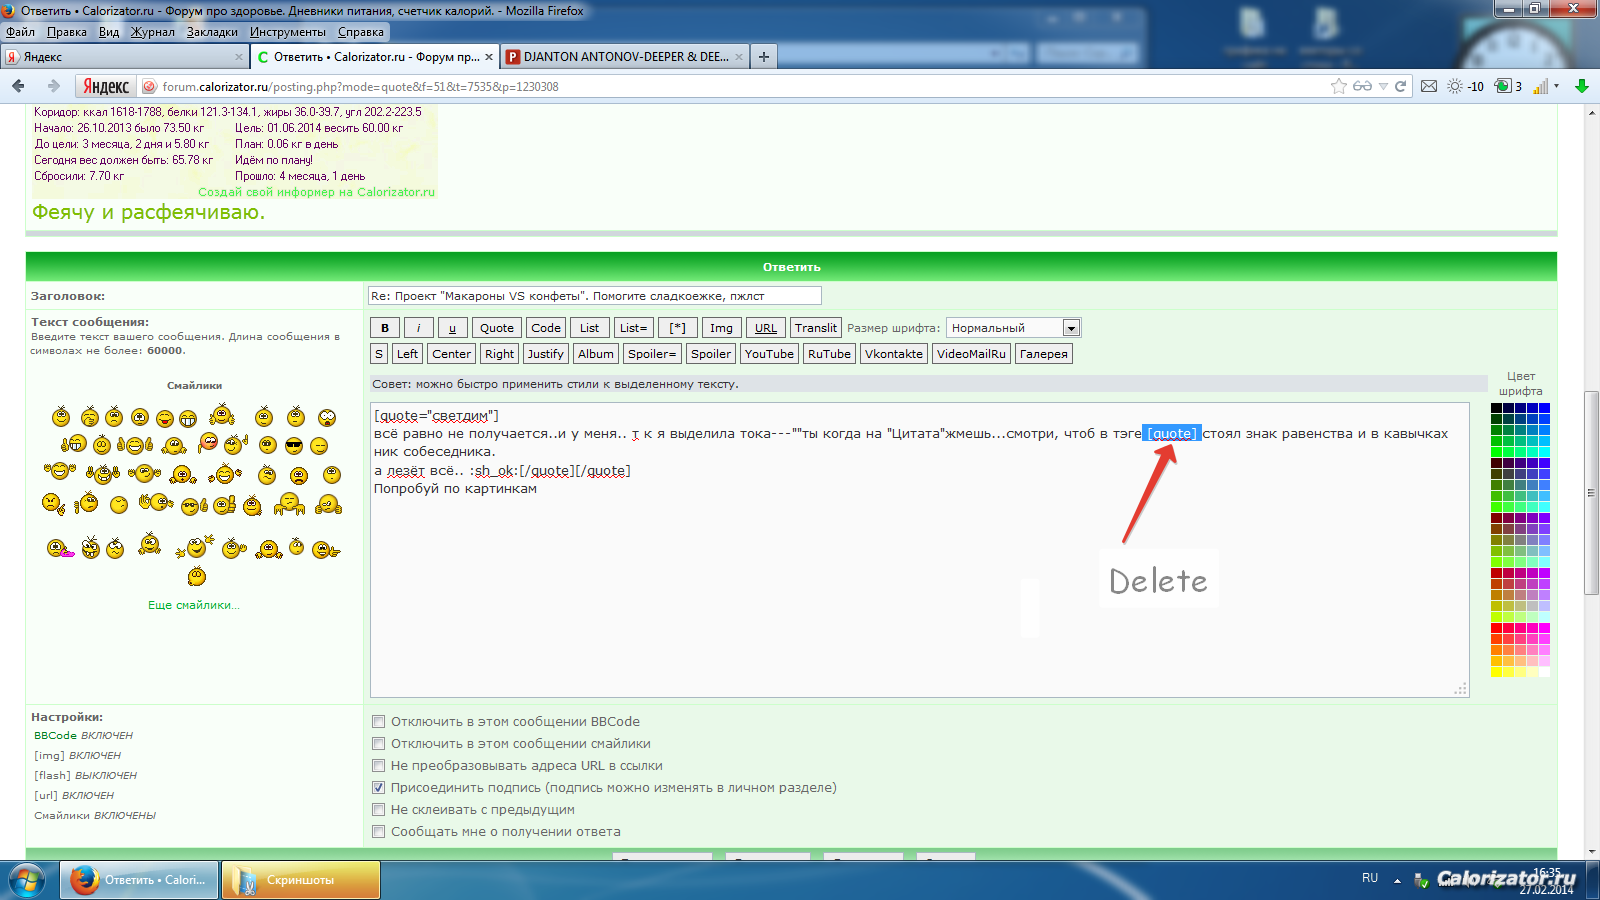Open the weather sun icon showing -10

[1465, 86]
